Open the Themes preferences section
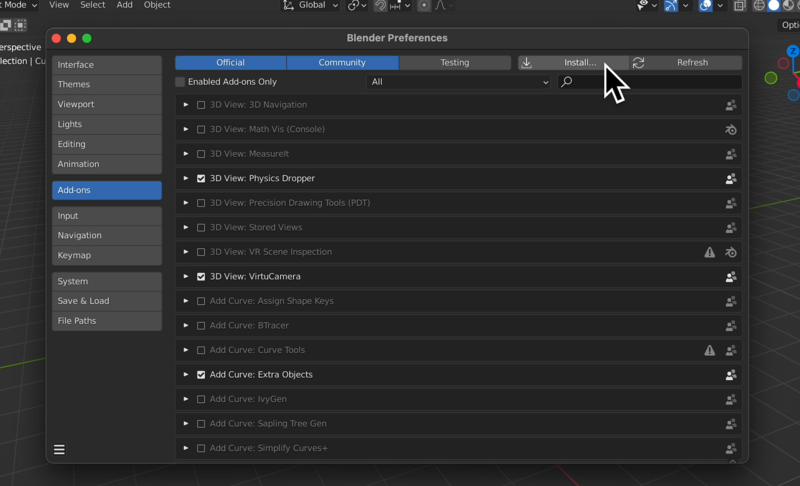800x486 pixels. pyautogui.click(x=107, y=84)
